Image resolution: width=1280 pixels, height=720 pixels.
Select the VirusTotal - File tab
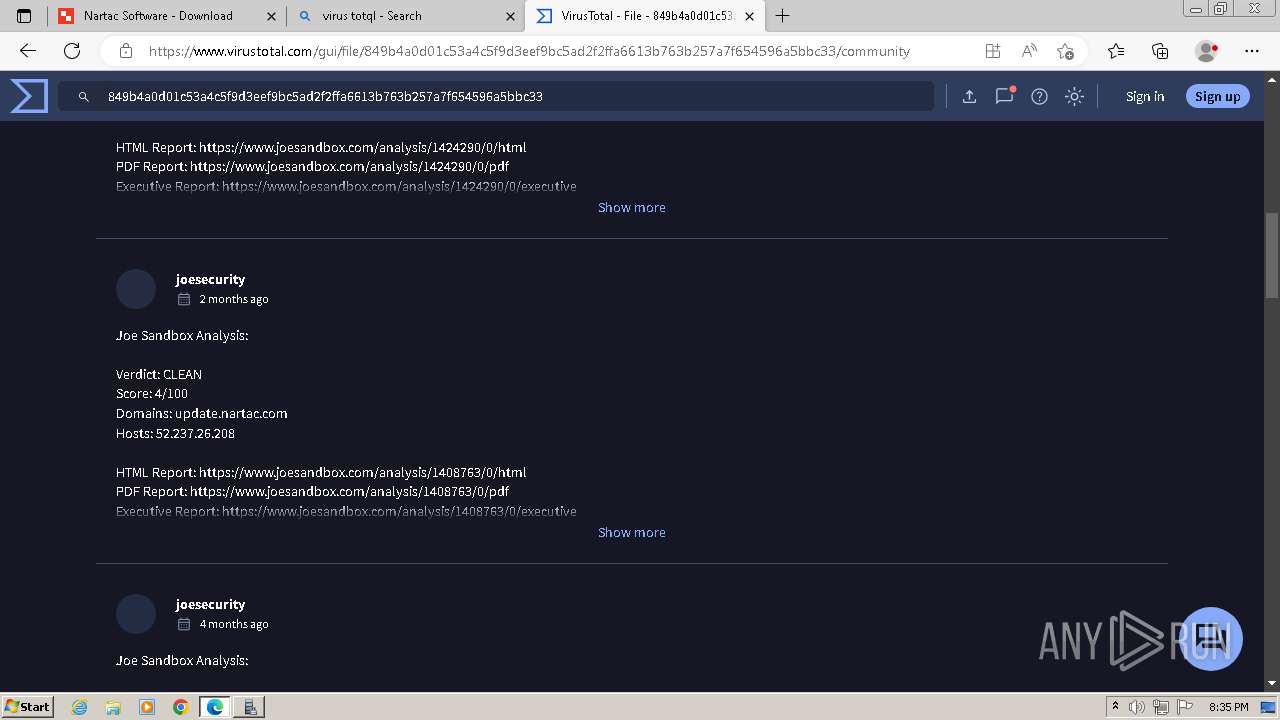[646, 16]
